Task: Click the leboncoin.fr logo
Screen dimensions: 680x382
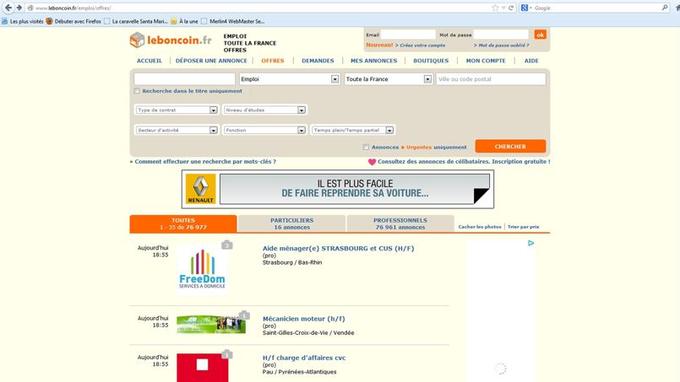Action: (x=171, y=40)
